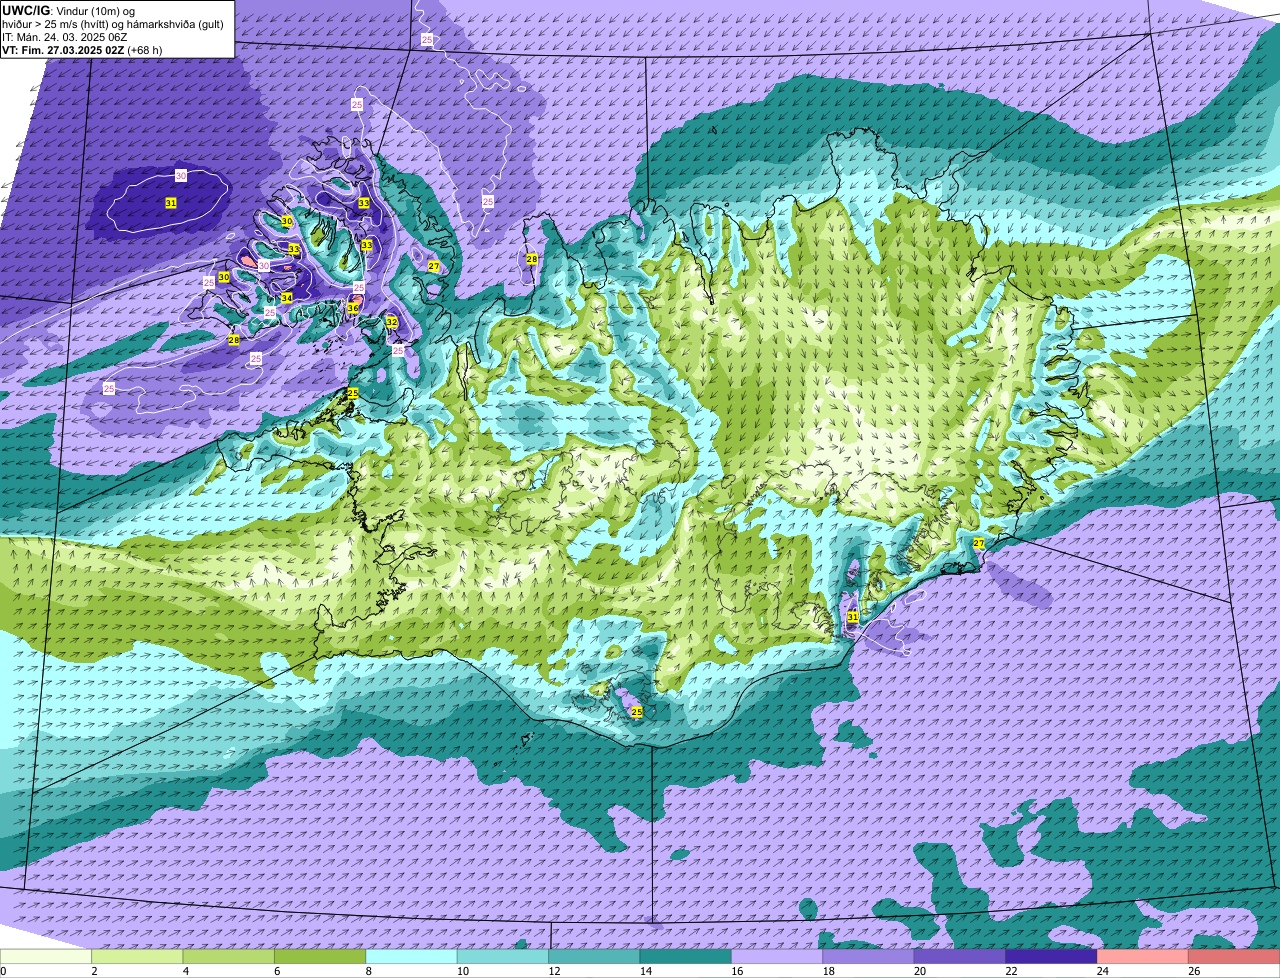Click the "Vindur (10m) og" title text
The width and height of the screenshot is (1280, 978).
97,11
